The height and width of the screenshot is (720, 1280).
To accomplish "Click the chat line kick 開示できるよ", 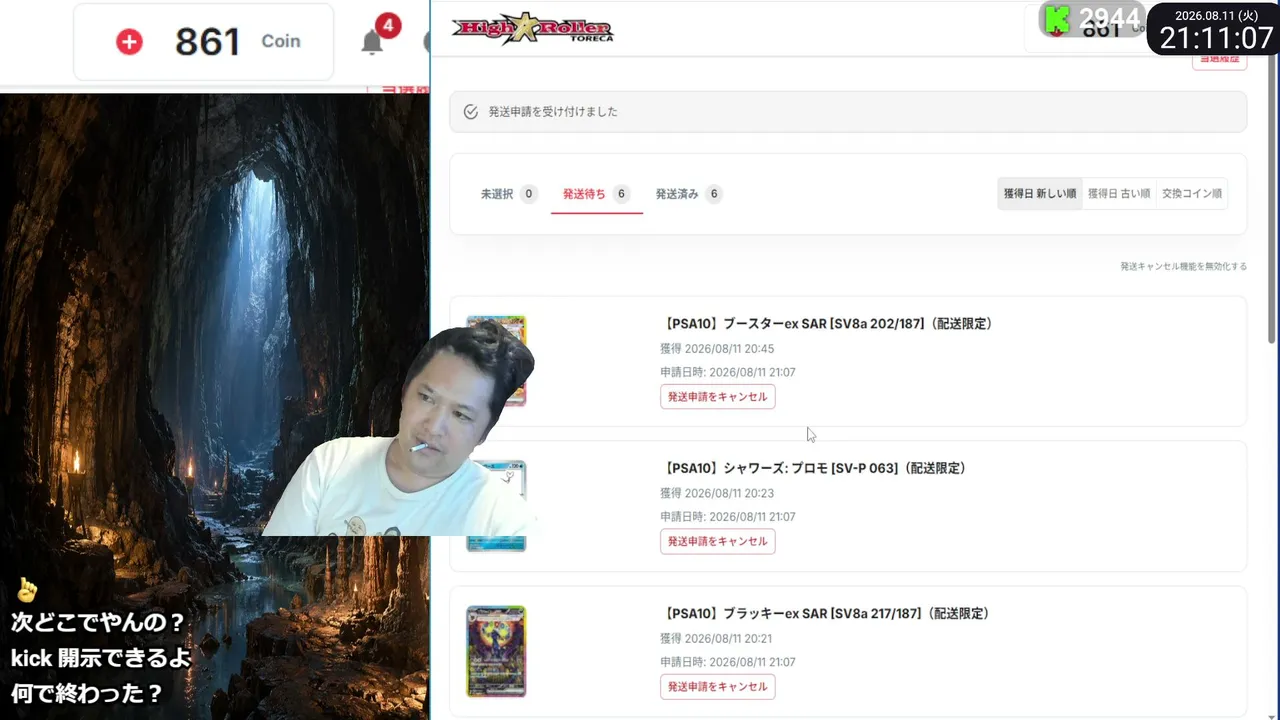I will [100, 658].
